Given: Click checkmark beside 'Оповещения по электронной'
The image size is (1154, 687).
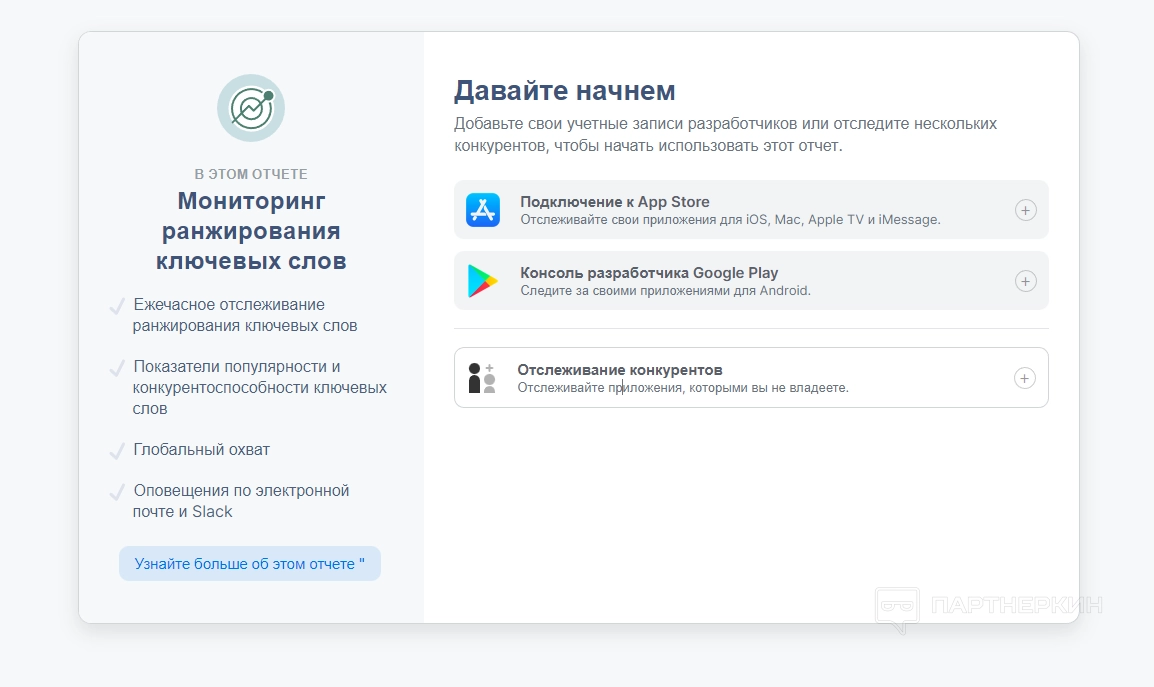Looking at the screenshot, I should pyautogui.click(x=117, y=492).
